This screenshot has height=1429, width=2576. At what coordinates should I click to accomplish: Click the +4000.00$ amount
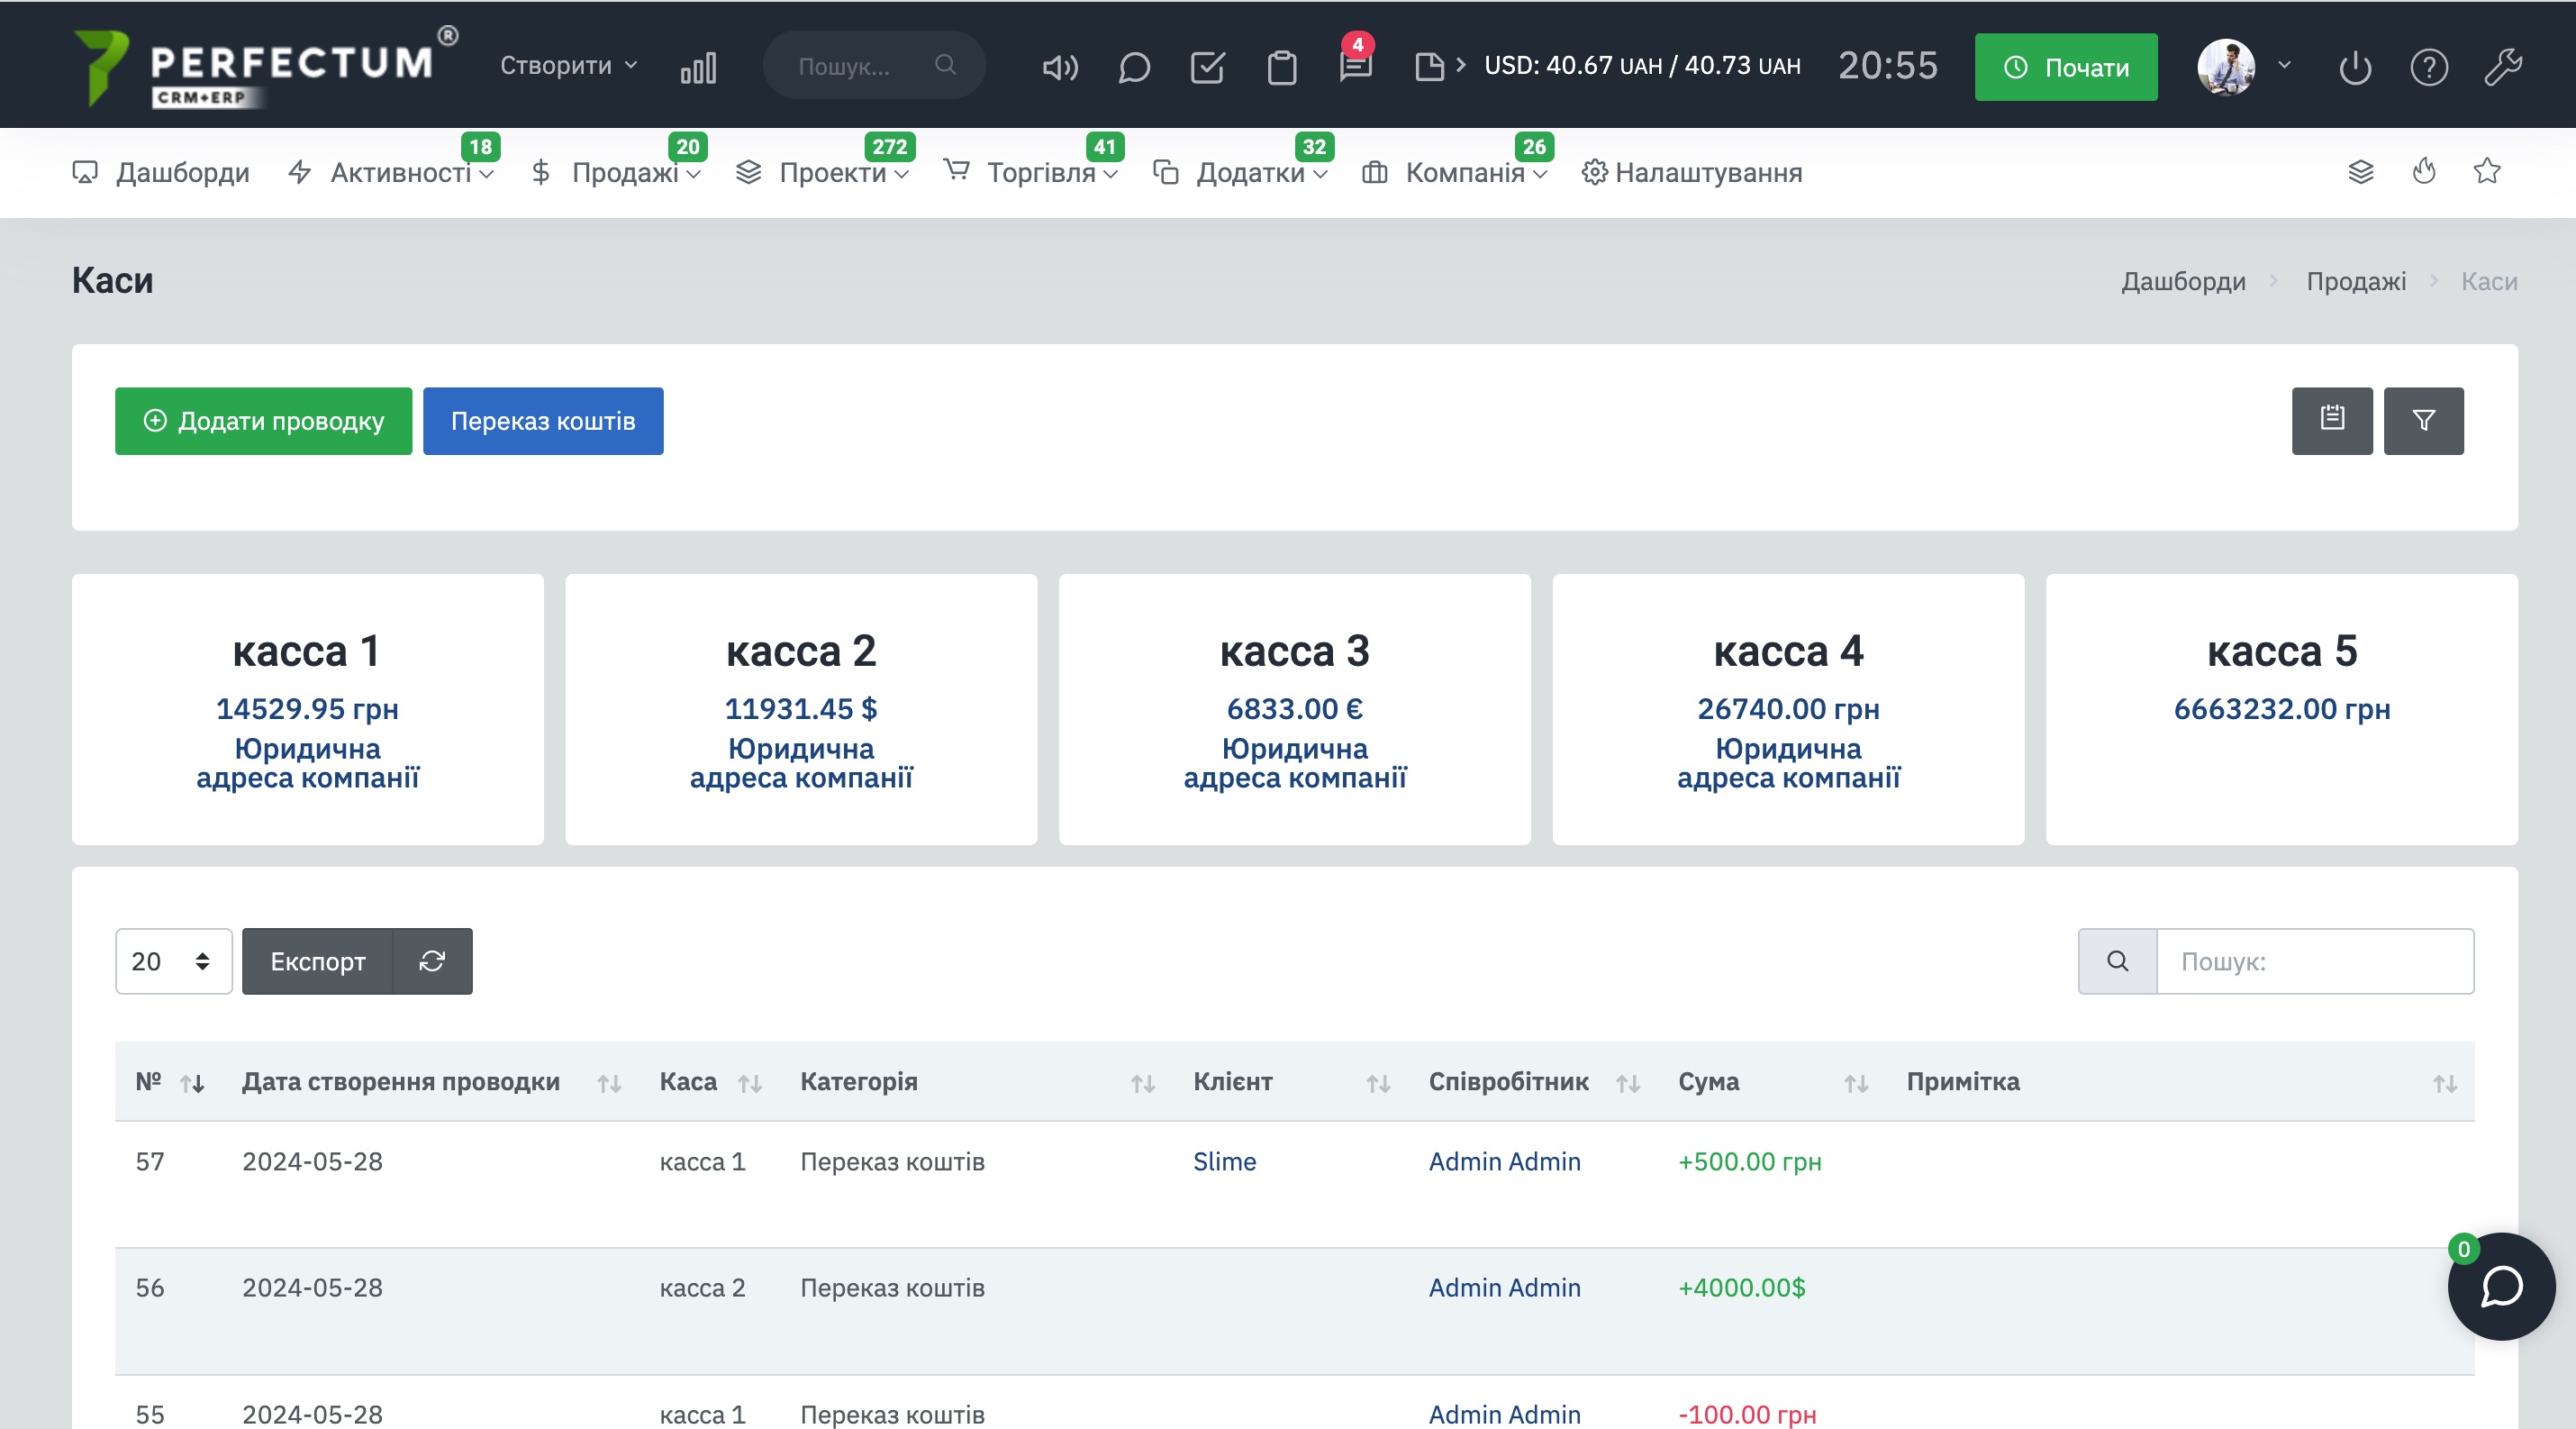click(1742, 1287)
